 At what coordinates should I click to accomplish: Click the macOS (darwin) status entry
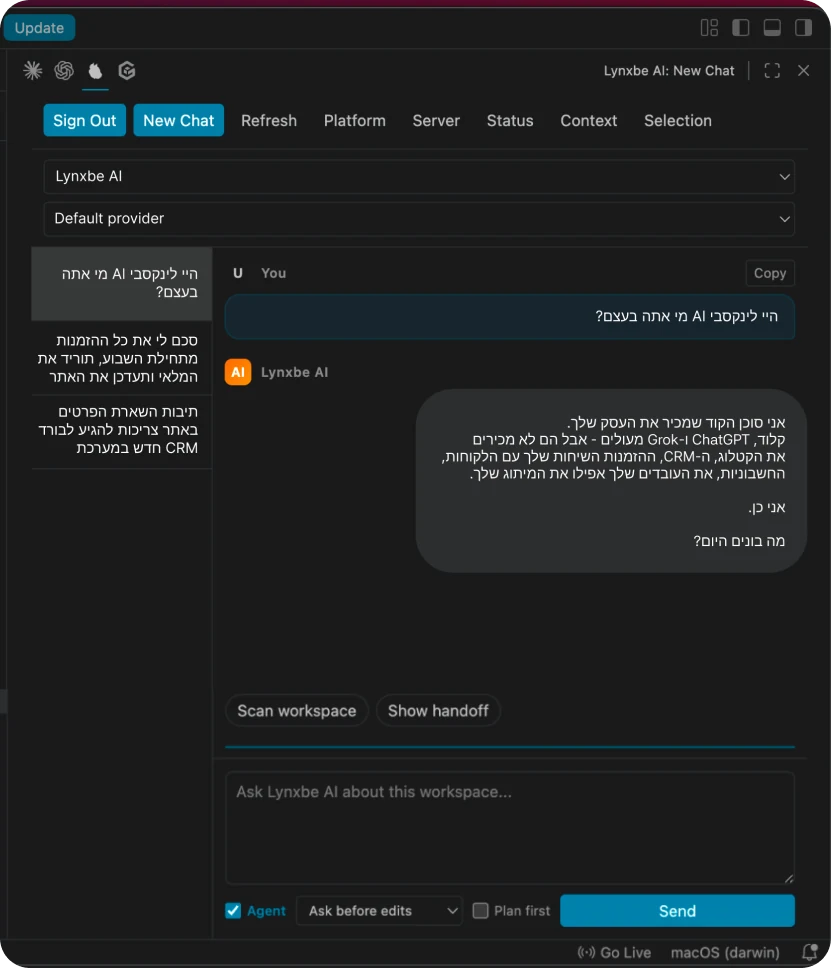(725, 952)
